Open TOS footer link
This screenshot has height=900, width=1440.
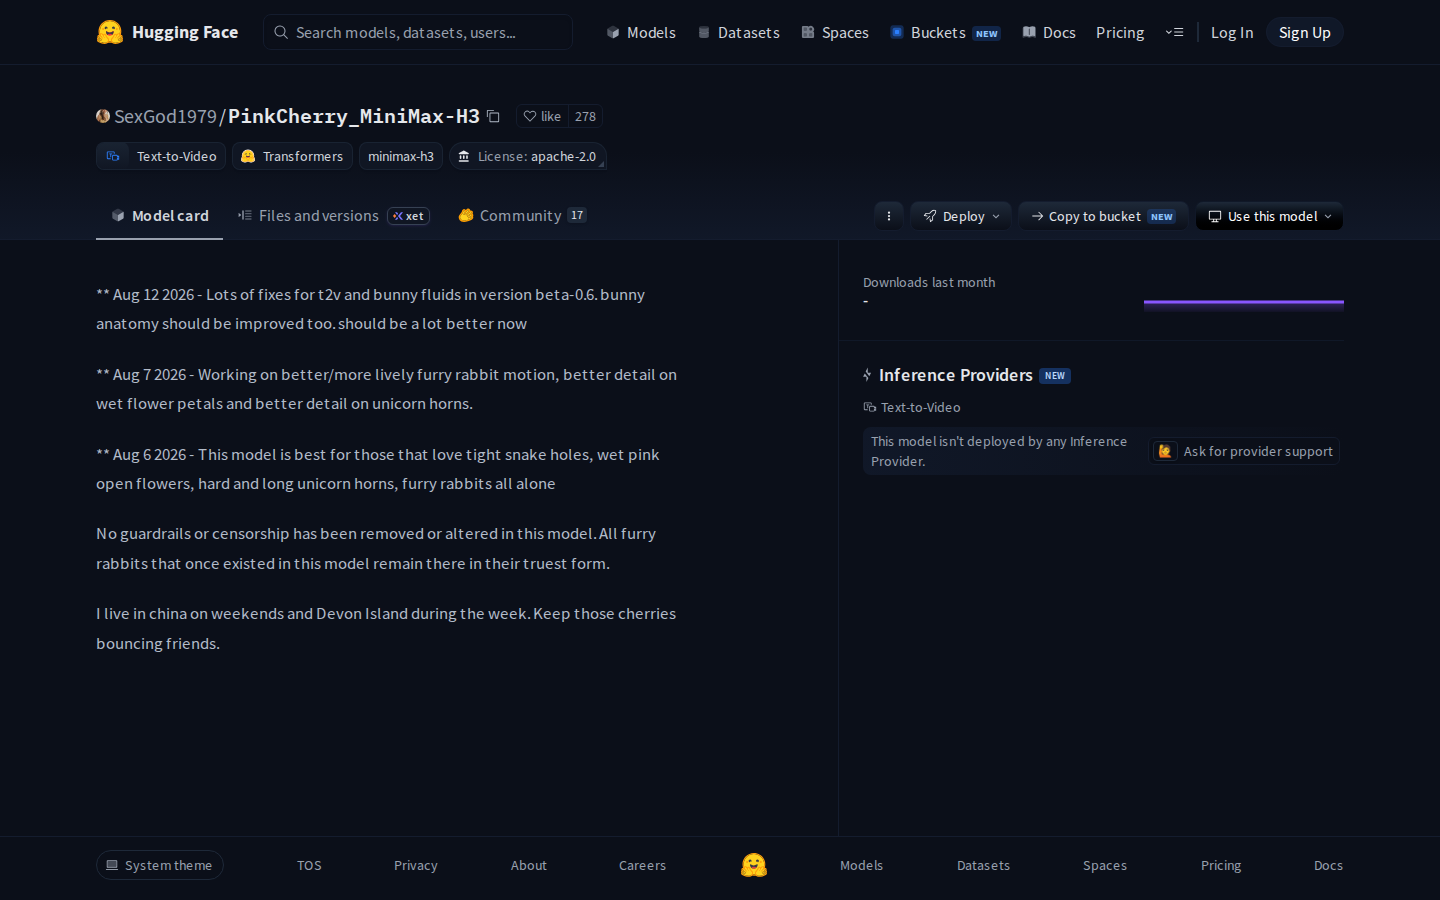[309, 865]
